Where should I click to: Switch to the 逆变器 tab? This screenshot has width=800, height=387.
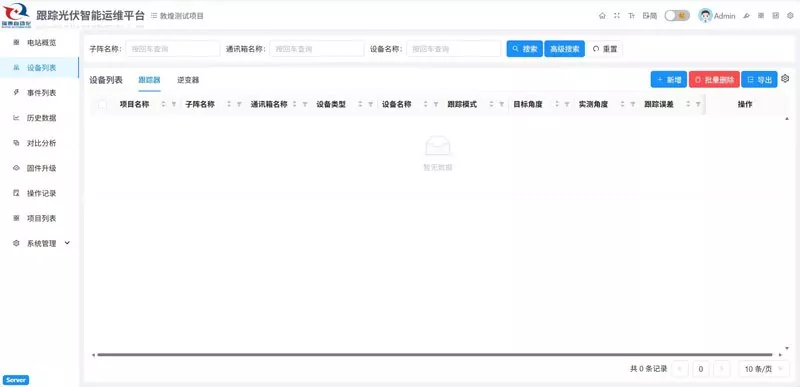pyautogui.click(x=188, y=80)
